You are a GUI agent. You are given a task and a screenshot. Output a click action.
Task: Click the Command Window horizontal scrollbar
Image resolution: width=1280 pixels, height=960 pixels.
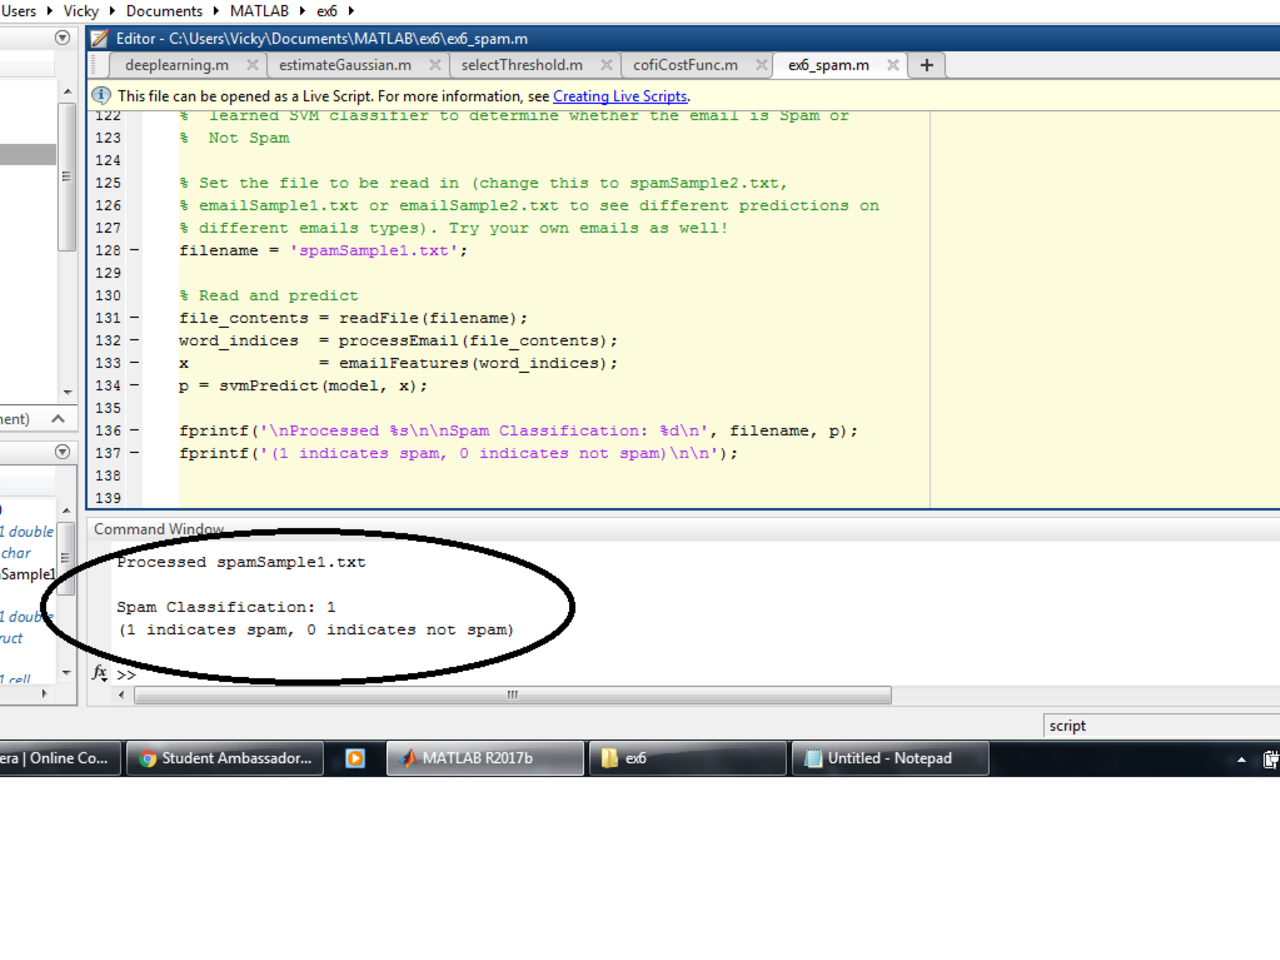(x=512, y=695)
